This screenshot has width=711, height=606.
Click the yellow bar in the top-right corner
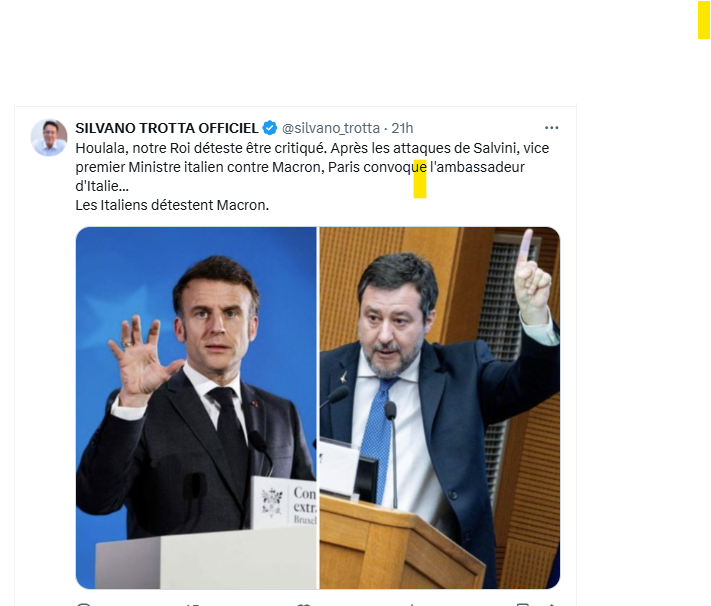pyautogui.click(x=704, y=20)
